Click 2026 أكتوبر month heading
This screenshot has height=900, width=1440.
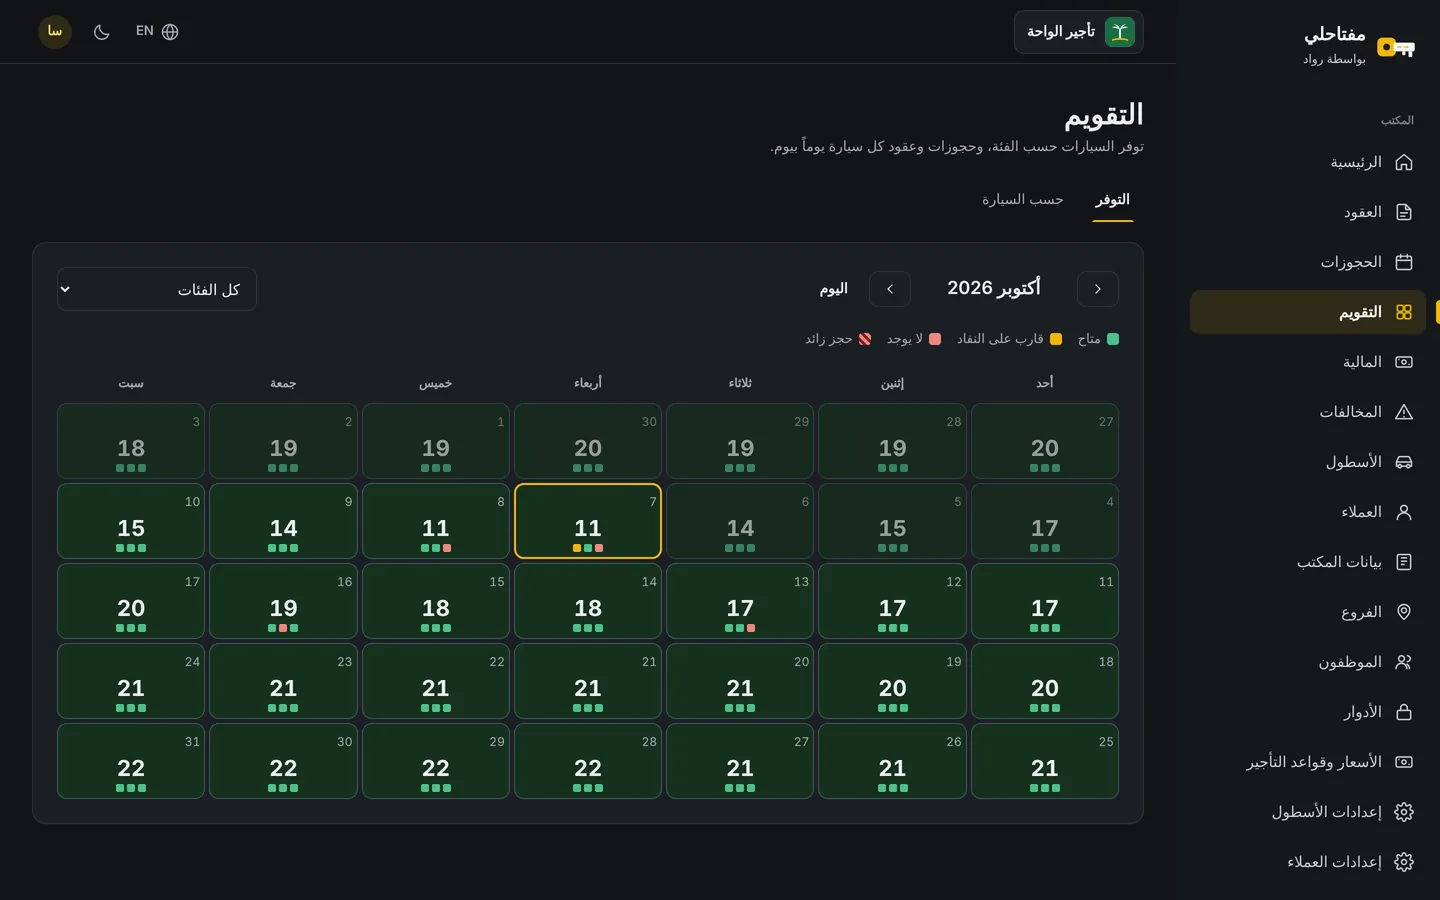click(x=993, y=288)
